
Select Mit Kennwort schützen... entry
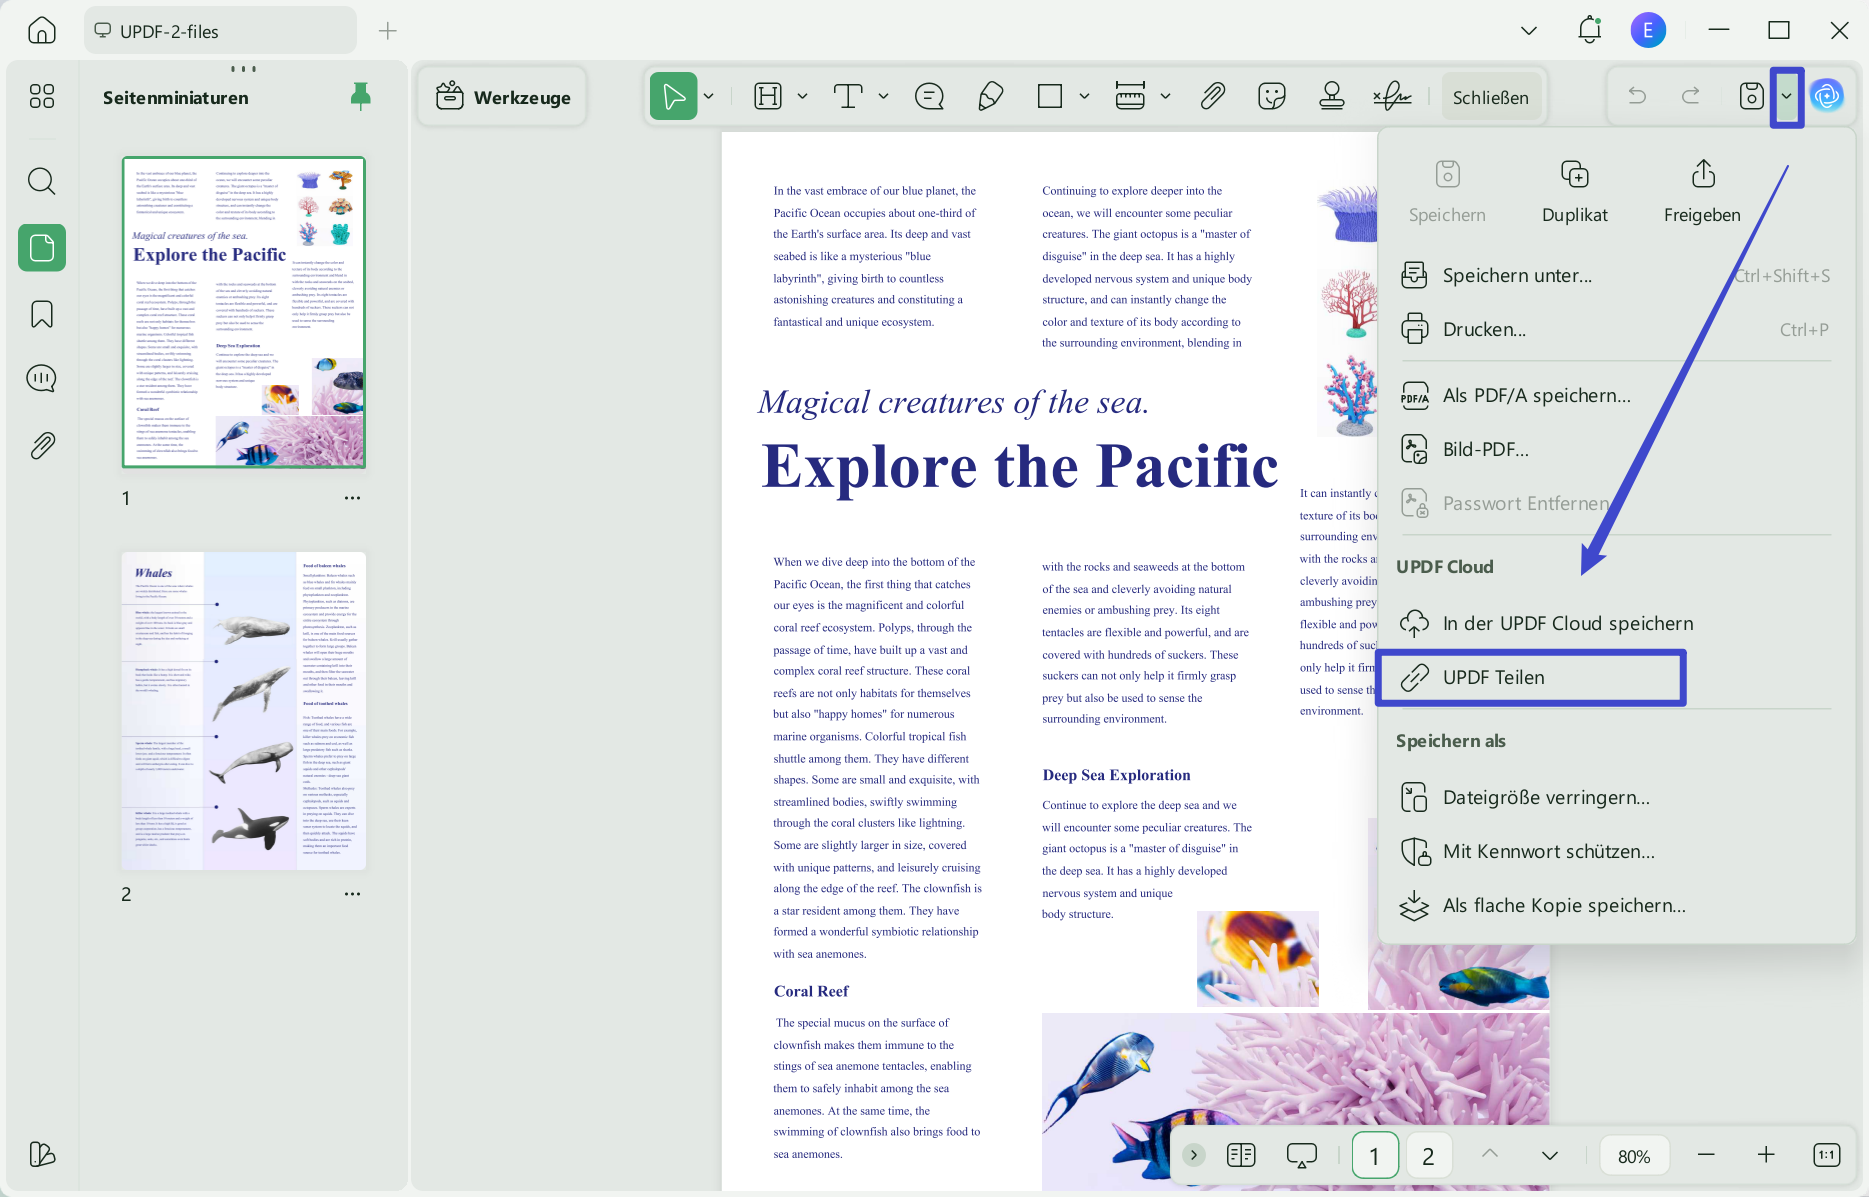click(1616, 851)
